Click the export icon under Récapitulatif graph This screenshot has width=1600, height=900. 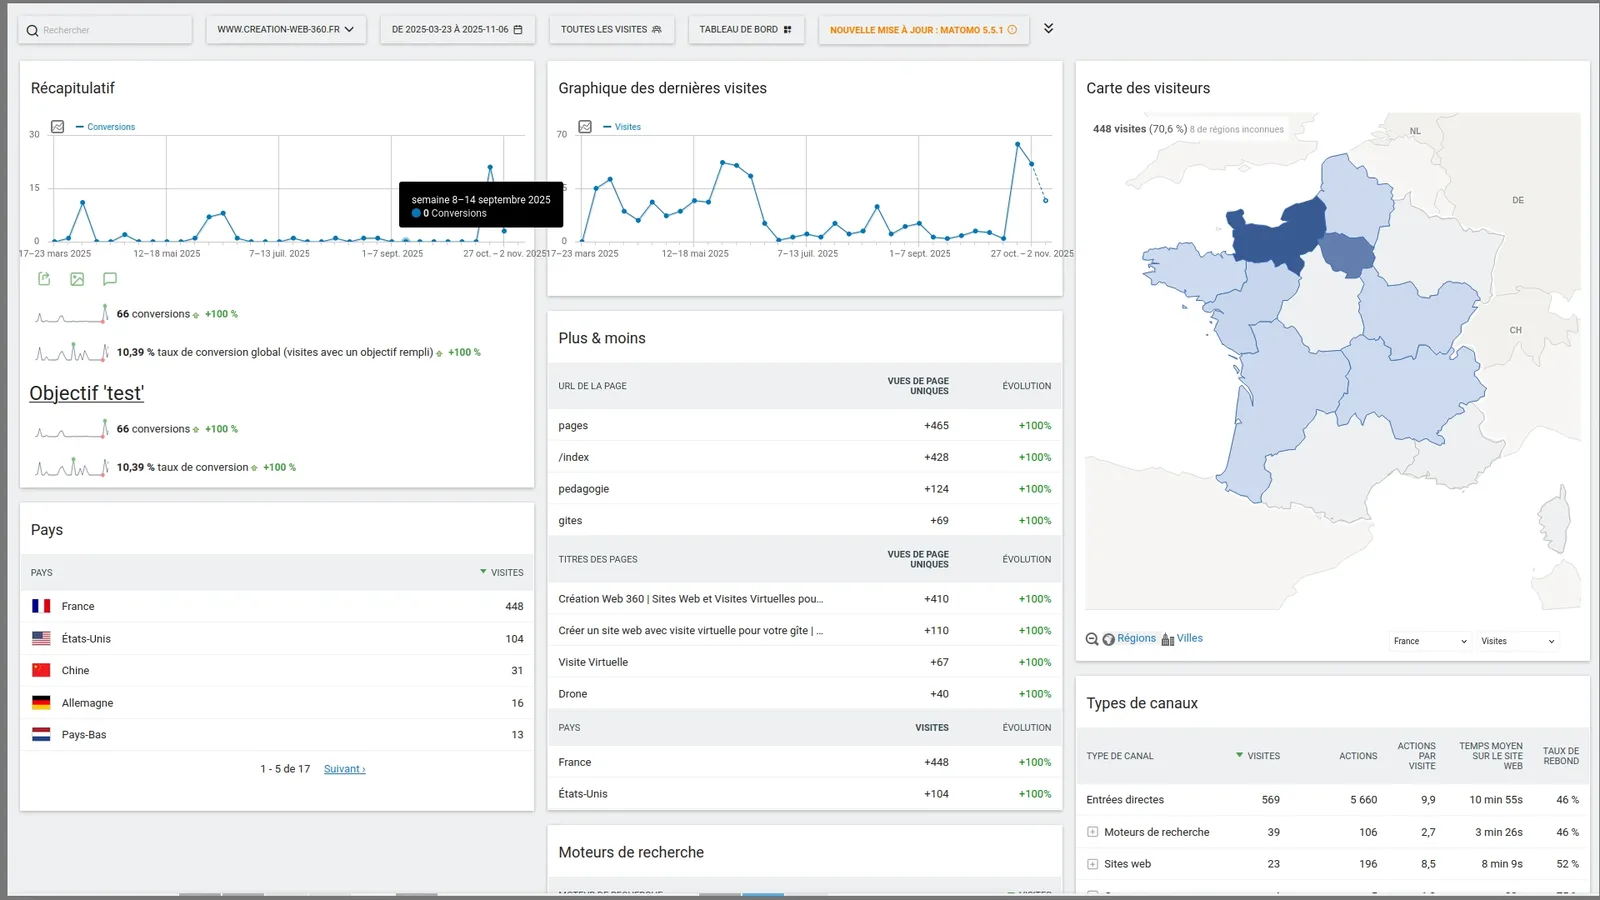[44, 279]
